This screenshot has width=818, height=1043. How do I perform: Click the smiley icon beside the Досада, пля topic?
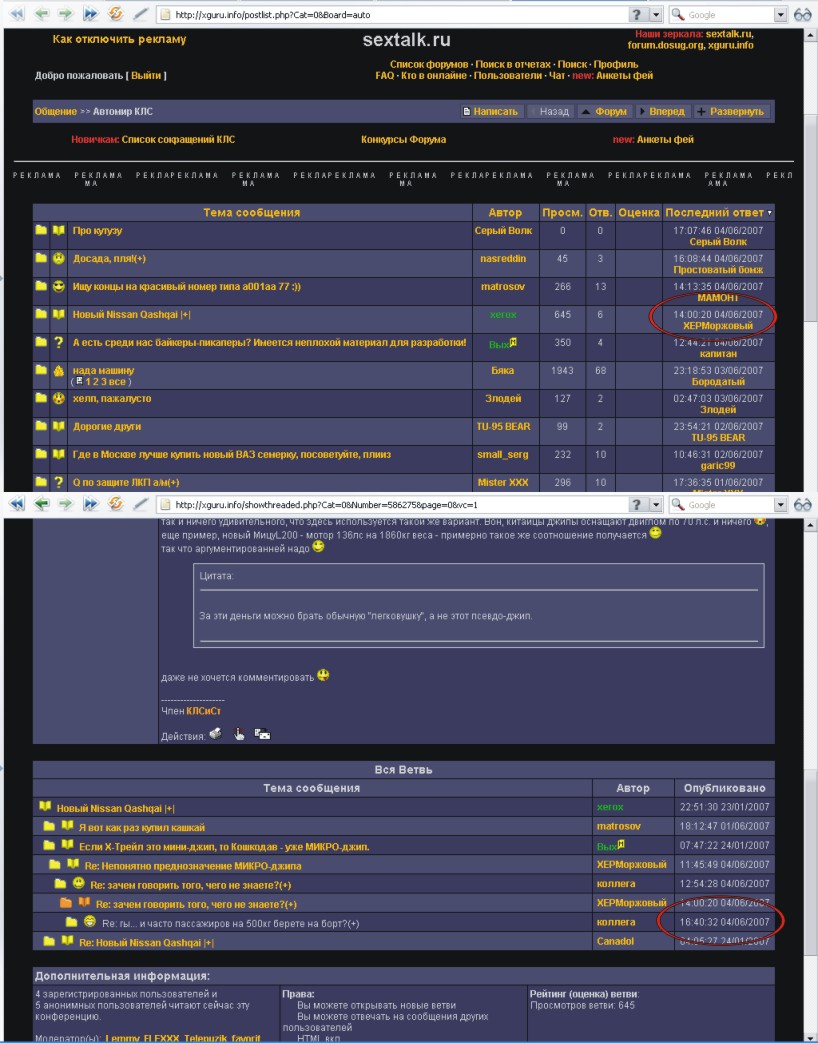point(58,258)
